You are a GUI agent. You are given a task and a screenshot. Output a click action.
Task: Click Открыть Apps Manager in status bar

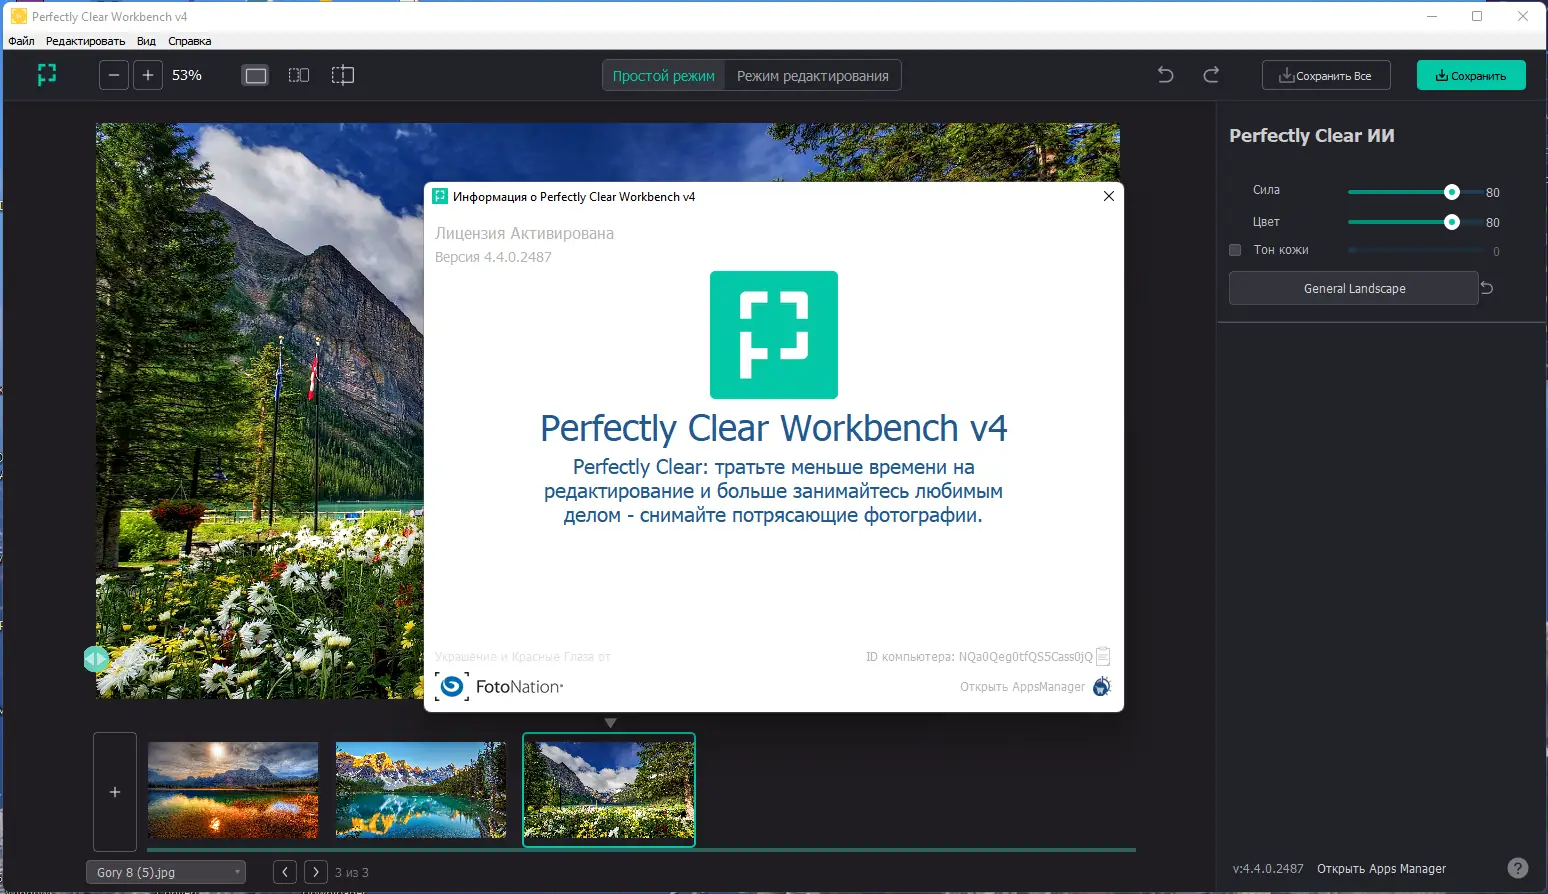coord(1381,868)
